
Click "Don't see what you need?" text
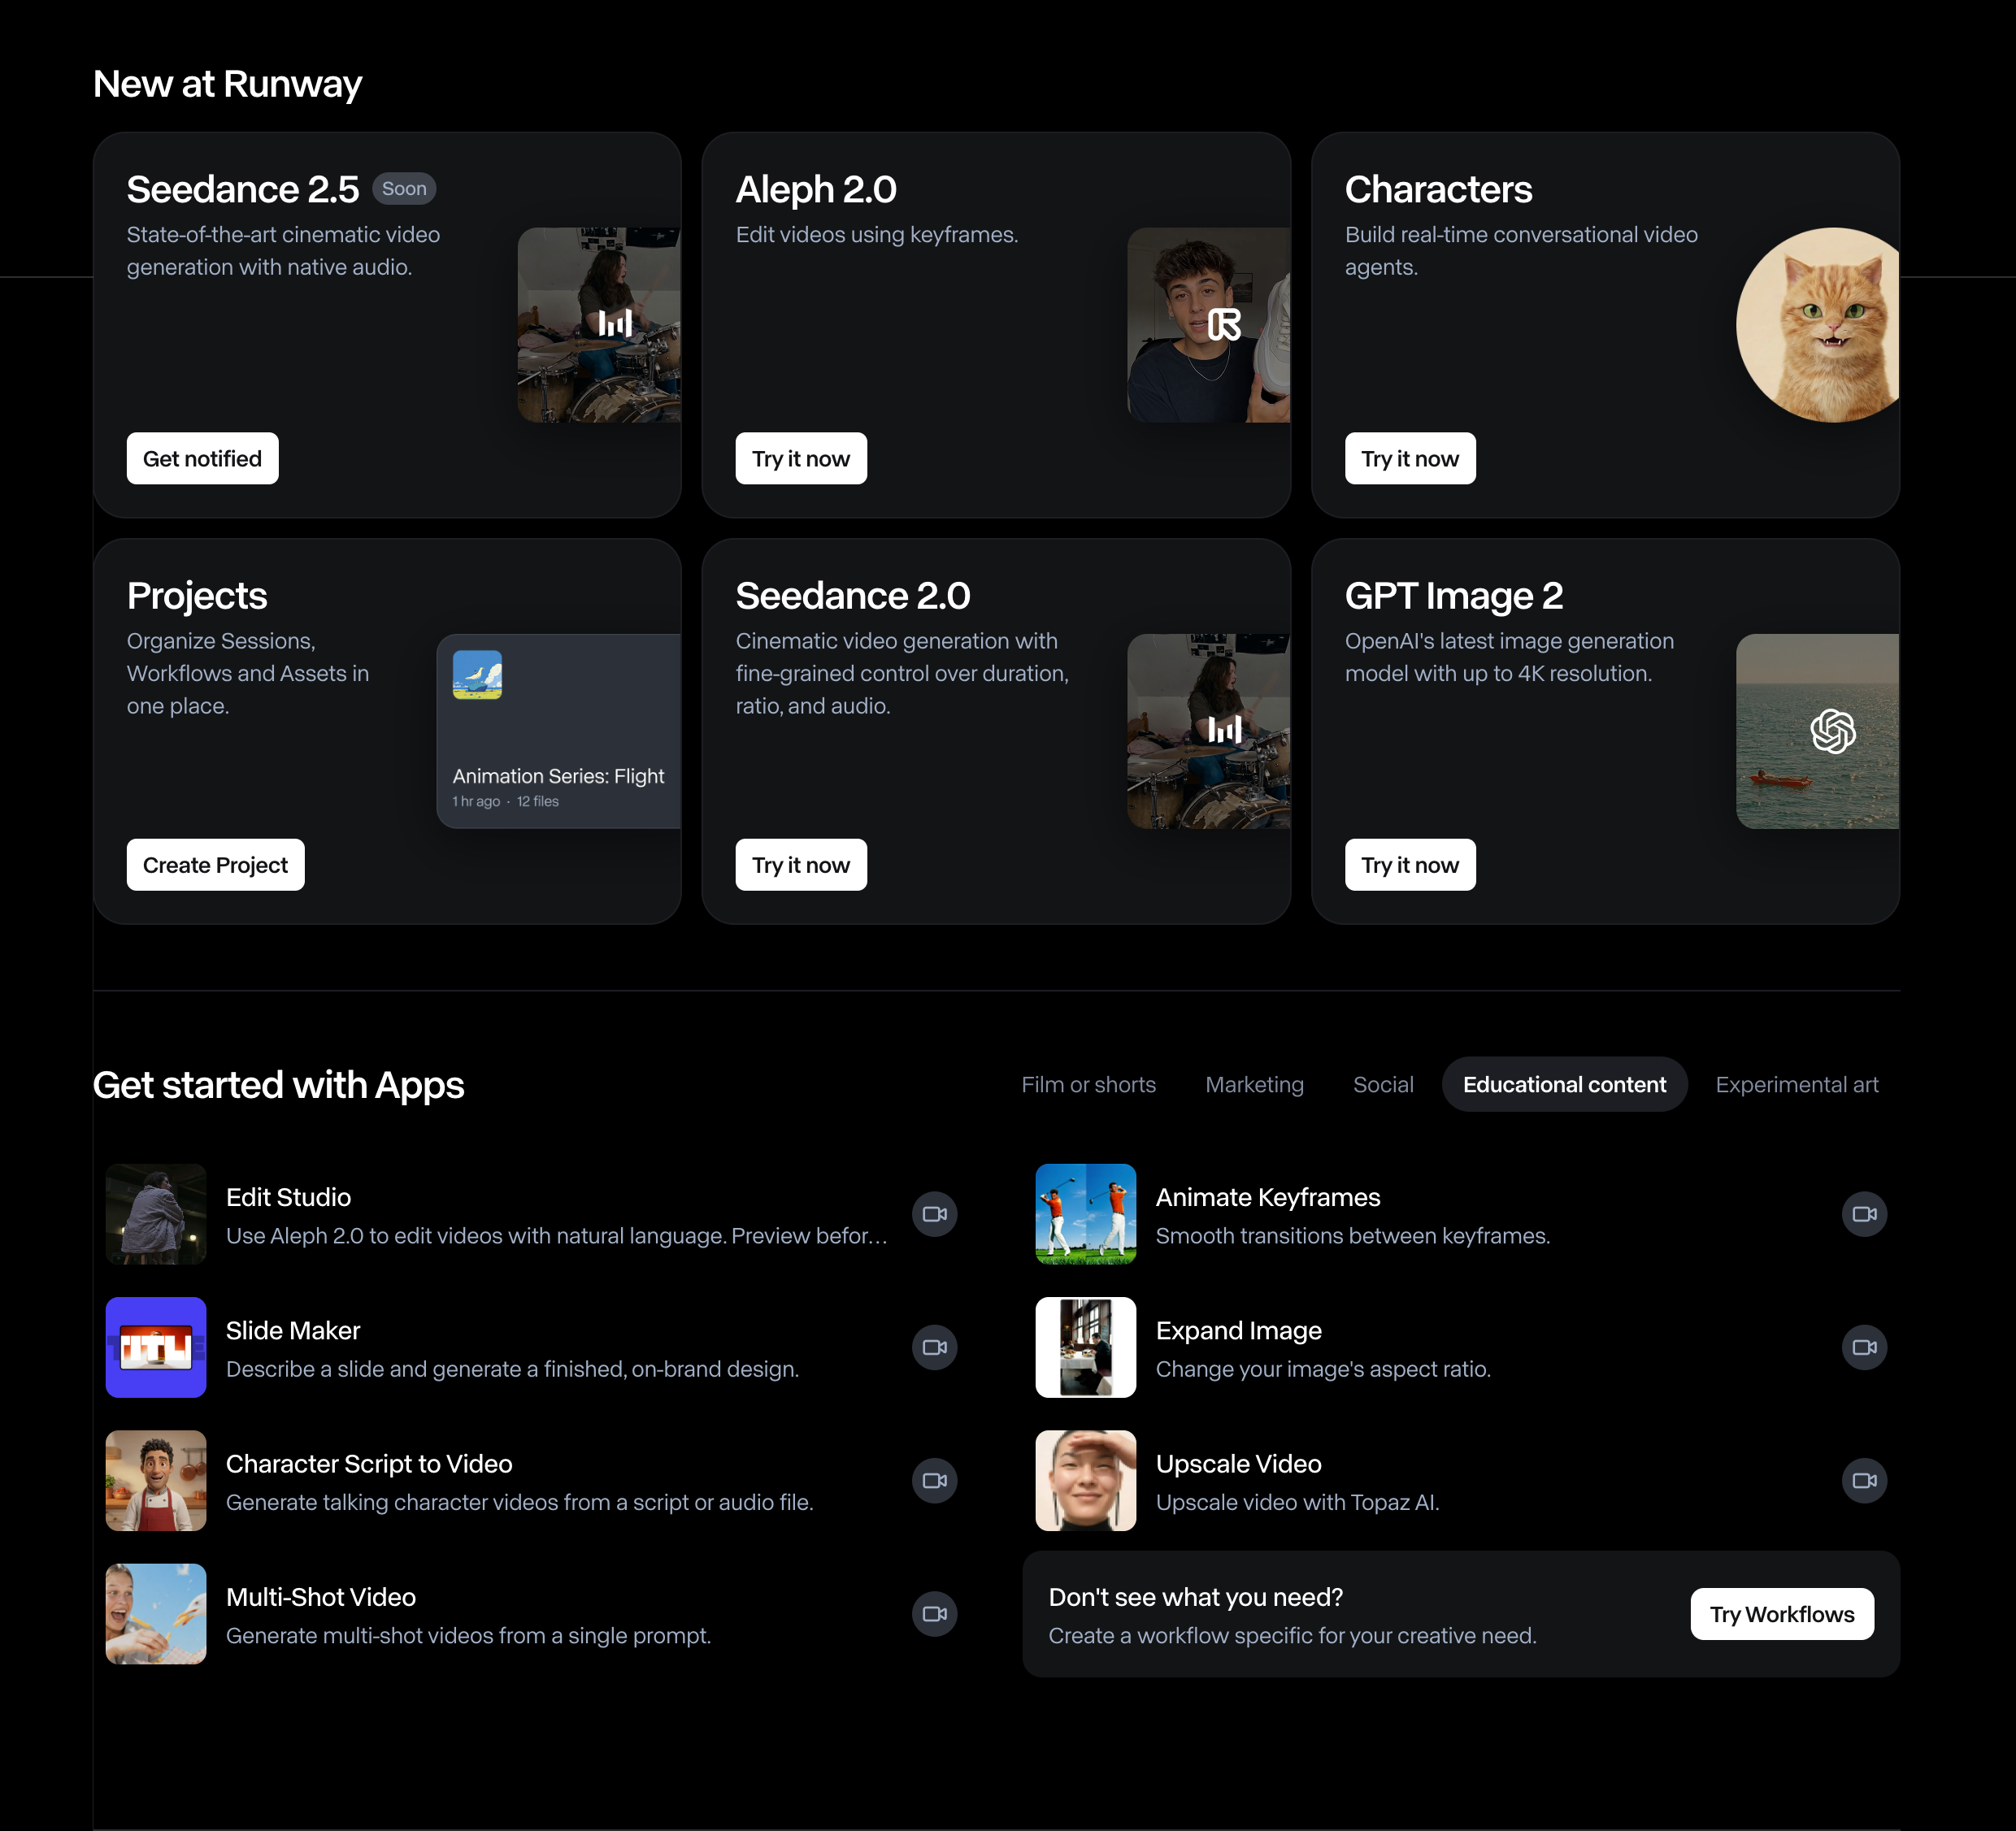tap(1196, 1597)
